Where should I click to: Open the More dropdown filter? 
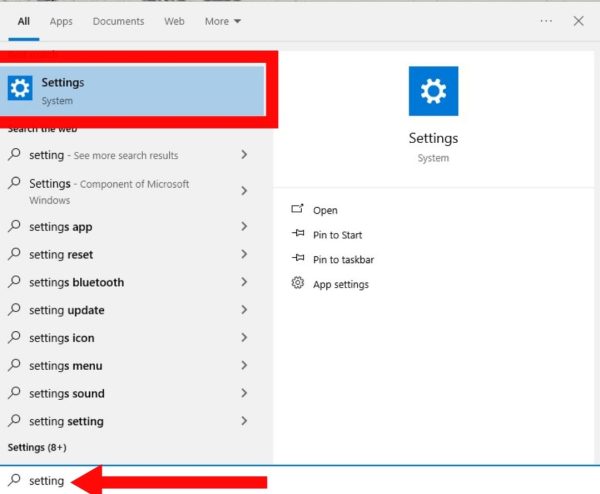[222, 21]
